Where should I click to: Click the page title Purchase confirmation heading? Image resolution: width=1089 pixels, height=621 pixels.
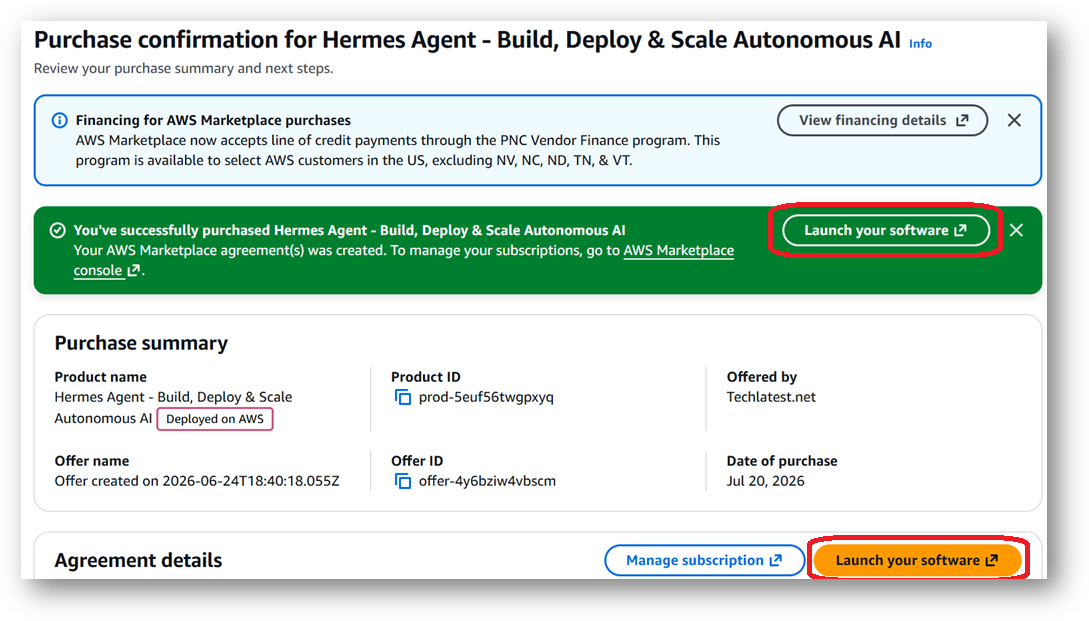(x=467, y=40)
